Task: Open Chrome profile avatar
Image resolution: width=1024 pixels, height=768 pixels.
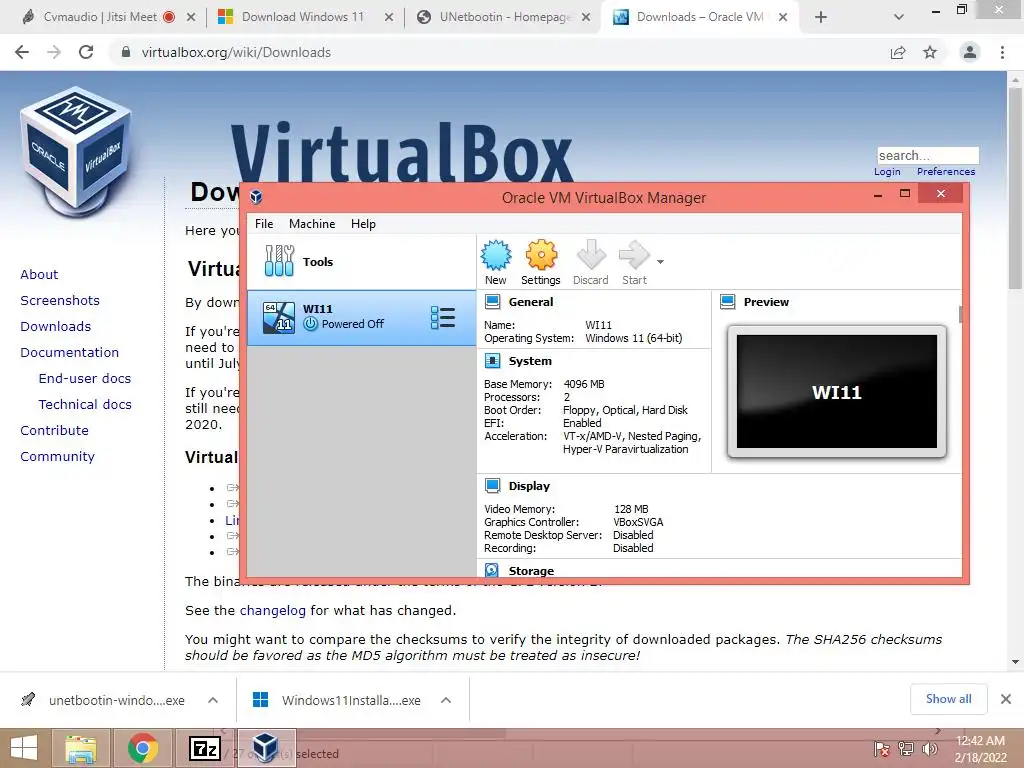Action: coord(970,52)
